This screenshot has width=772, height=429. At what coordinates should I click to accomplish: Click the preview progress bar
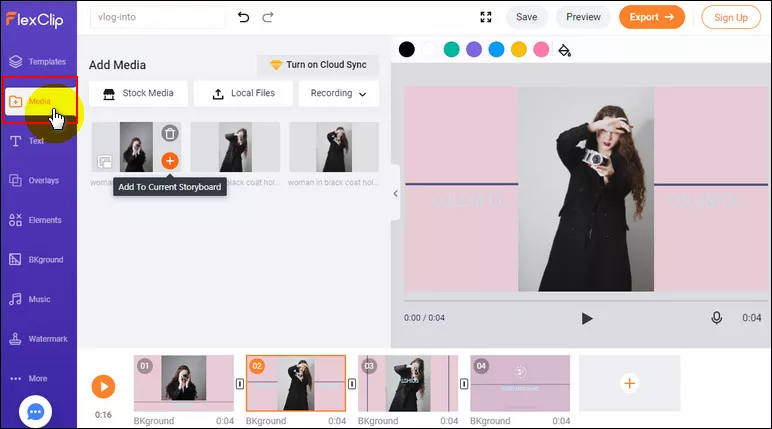tap(585, 300)
